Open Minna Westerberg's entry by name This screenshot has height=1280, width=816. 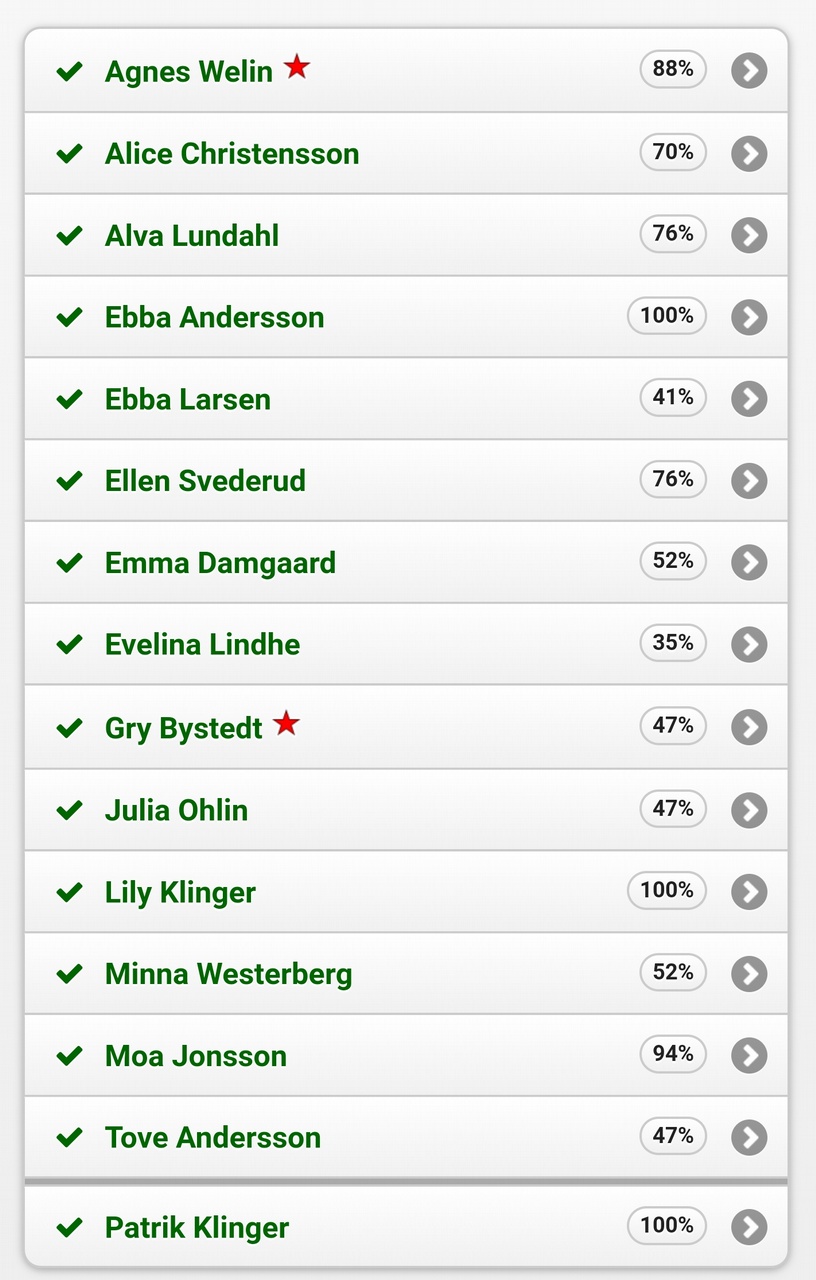point(228,974)
